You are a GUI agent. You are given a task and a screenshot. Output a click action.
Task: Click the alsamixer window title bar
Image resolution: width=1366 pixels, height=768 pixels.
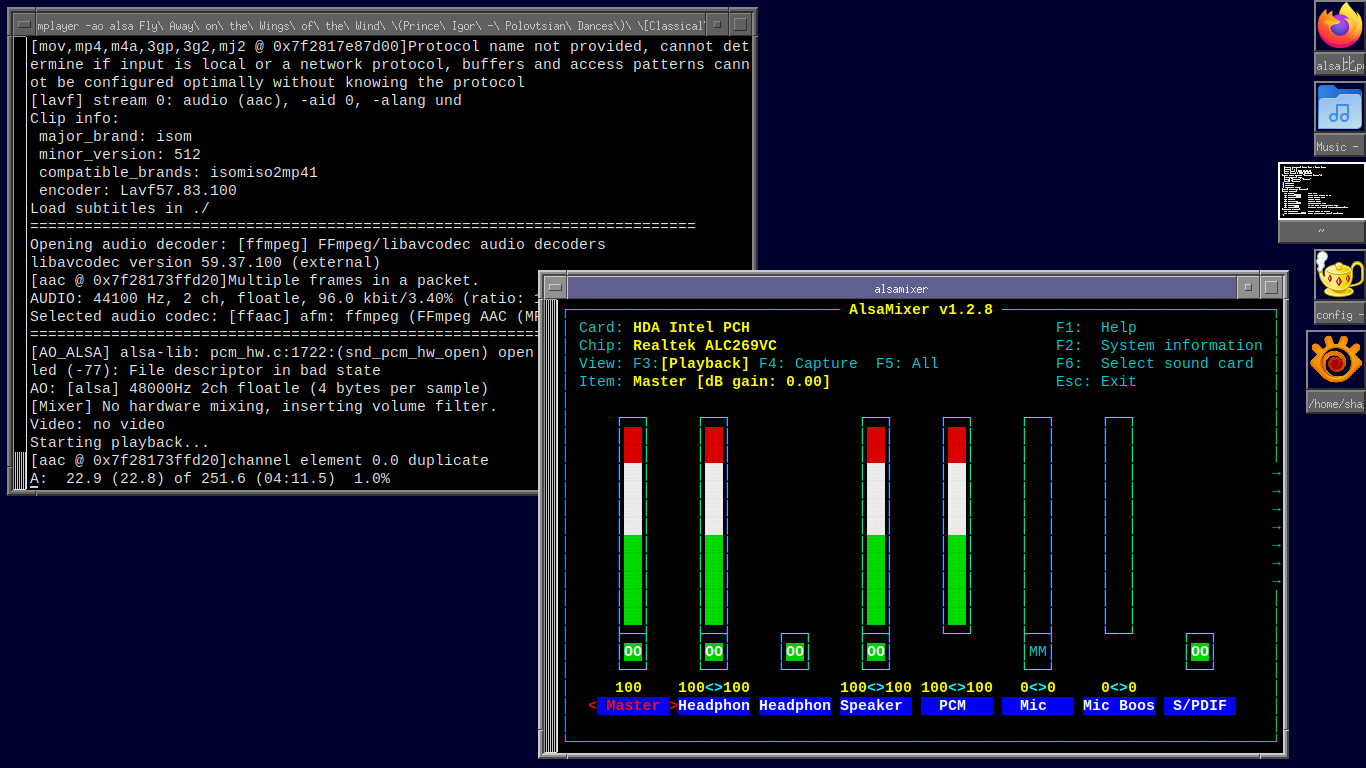tap(901, 288)
